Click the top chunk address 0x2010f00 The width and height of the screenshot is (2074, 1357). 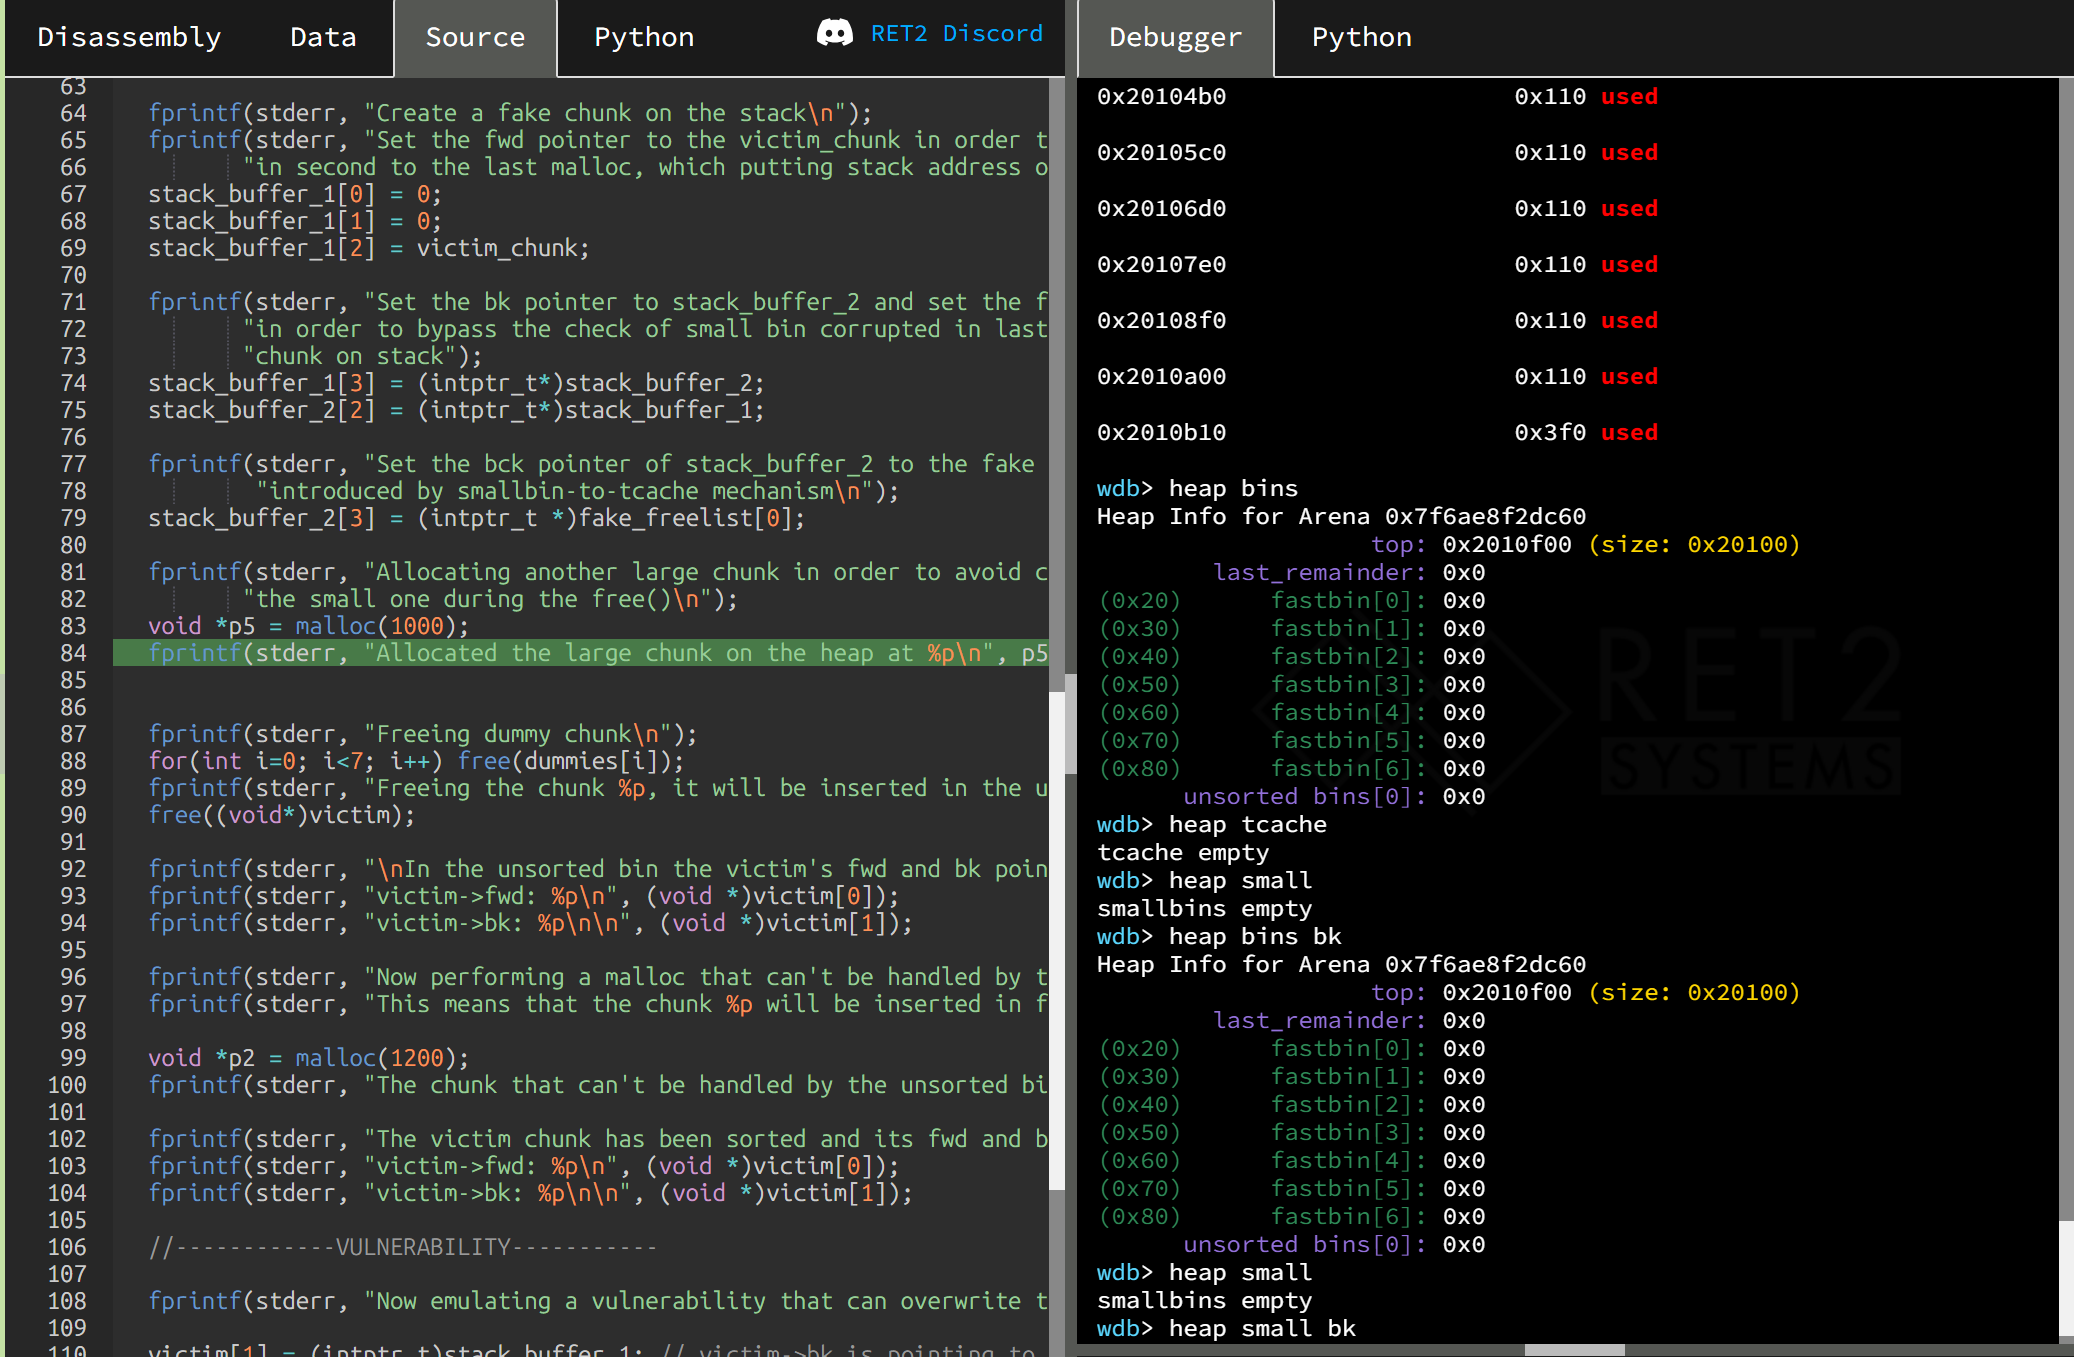coord(1506,544)
